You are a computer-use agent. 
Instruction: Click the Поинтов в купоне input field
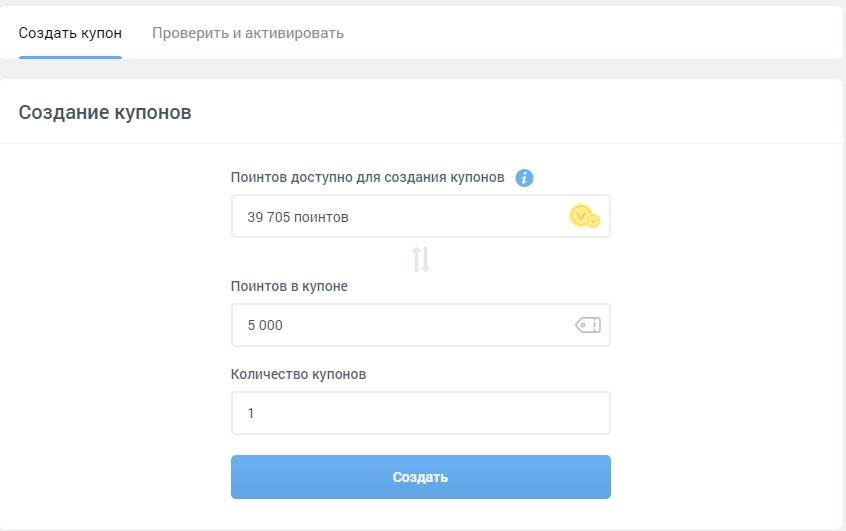400,325
